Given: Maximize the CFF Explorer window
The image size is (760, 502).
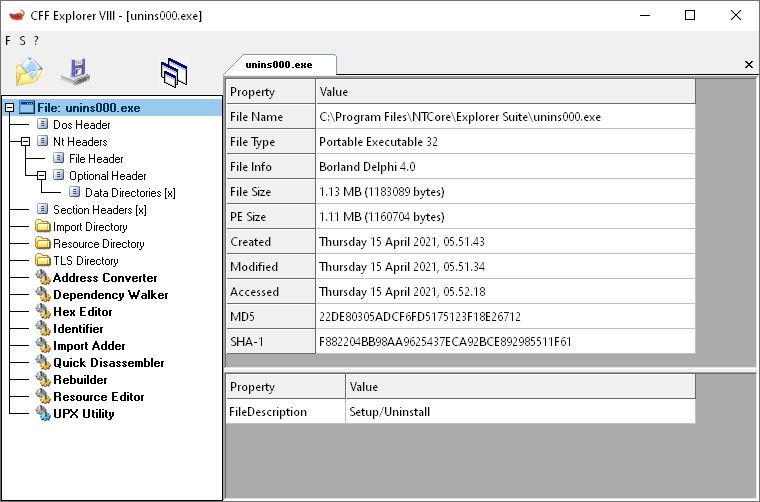Looking at the screenshot, I should 690,16.
